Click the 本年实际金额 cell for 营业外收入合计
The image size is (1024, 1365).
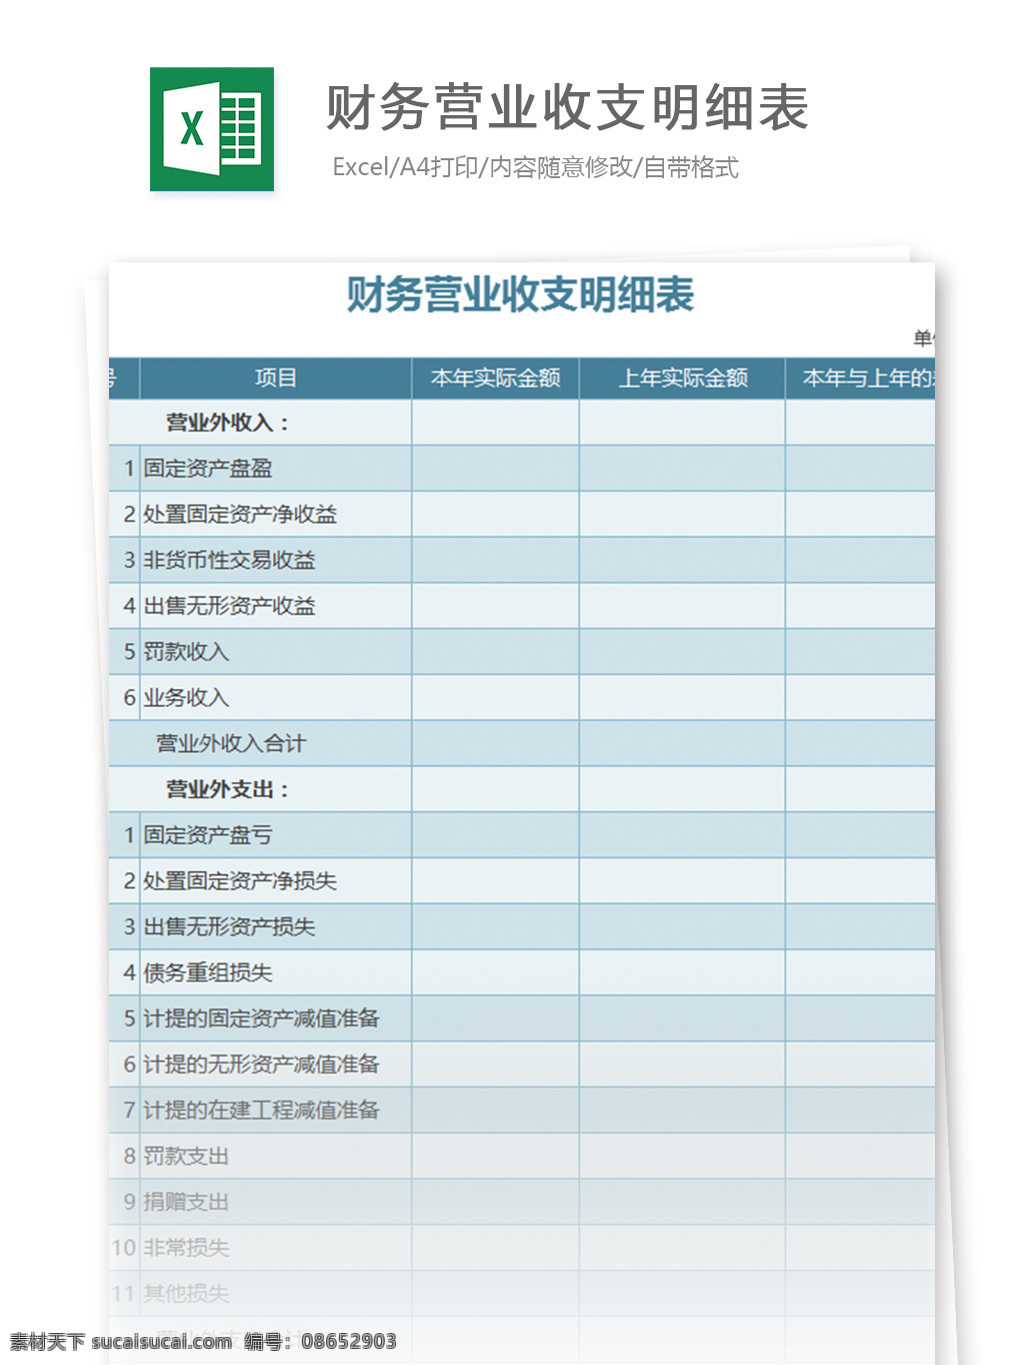(495, 743)
